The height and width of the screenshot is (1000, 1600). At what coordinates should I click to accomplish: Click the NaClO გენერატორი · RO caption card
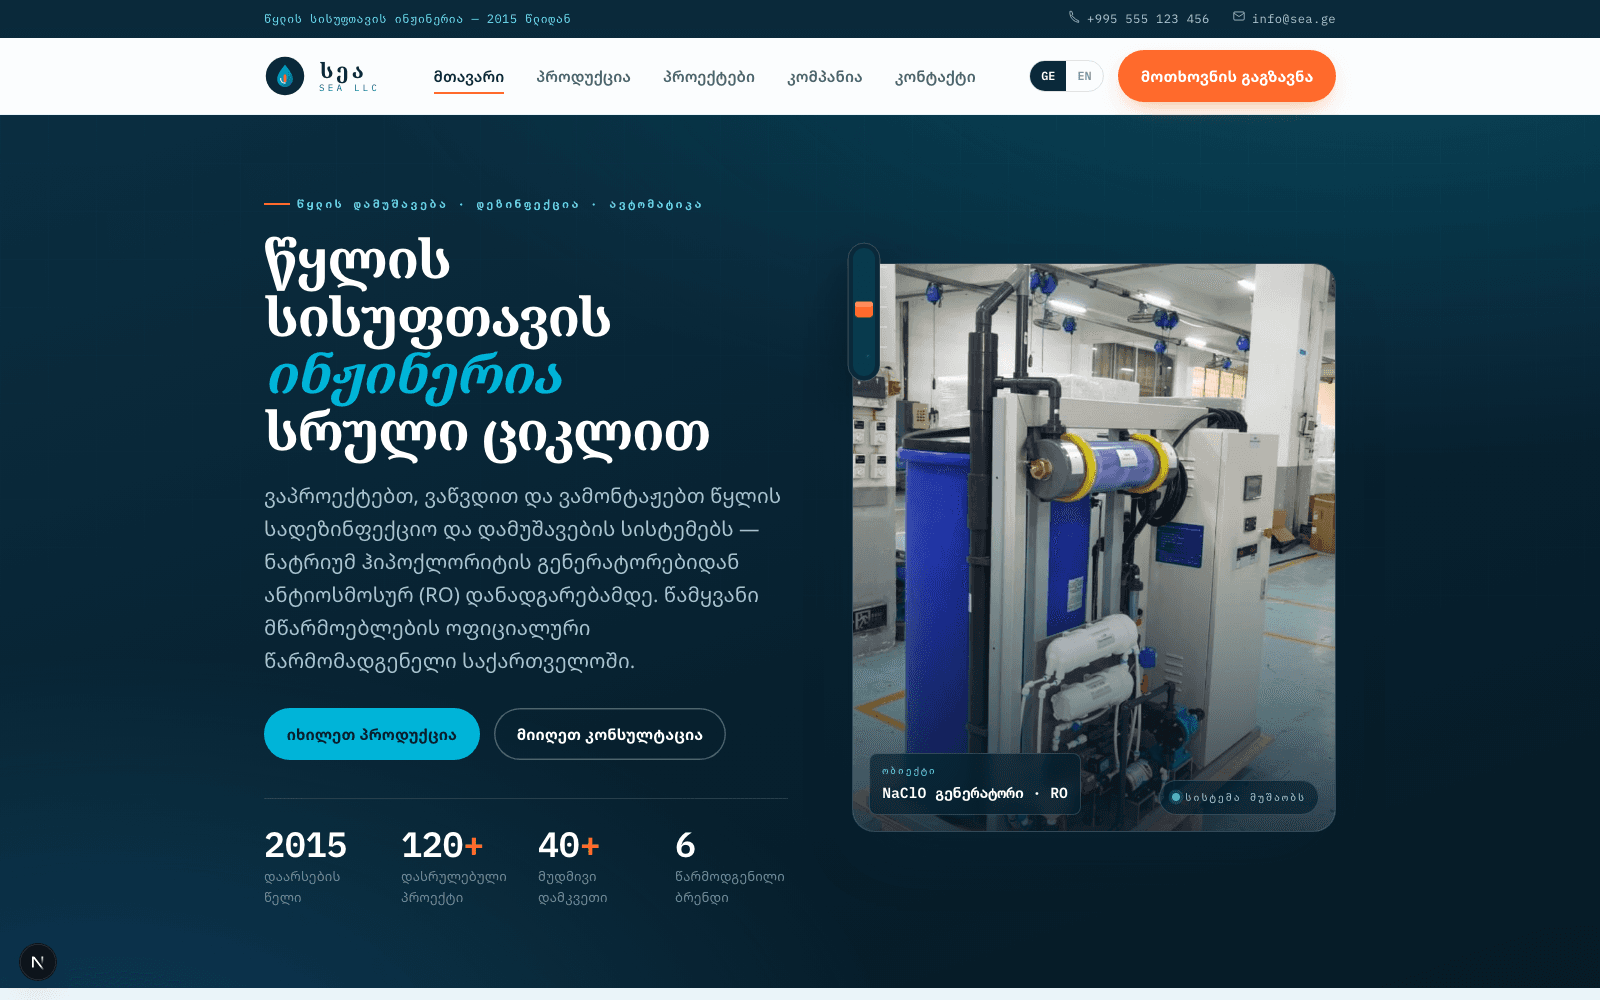[x=975, y=784]
